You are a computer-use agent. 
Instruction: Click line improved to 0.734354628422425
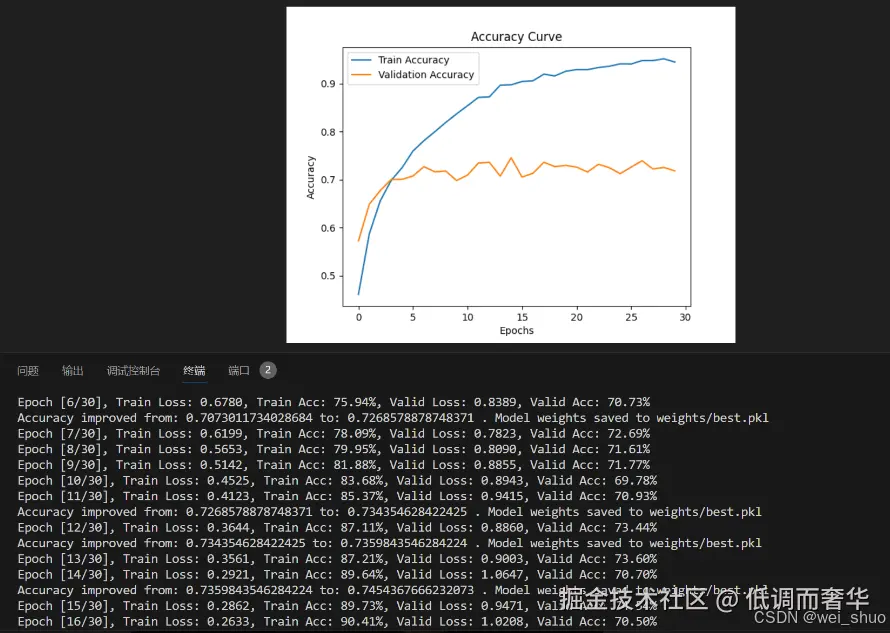pyautogui.click(x=389, y=512)
